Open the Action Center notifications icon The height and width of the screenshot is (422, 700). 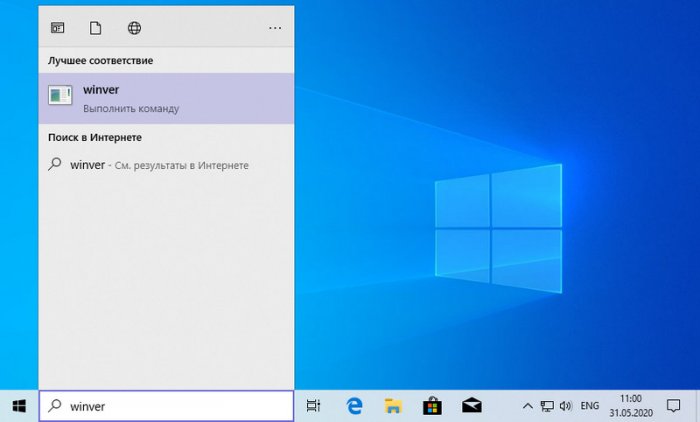click(673, 406)
